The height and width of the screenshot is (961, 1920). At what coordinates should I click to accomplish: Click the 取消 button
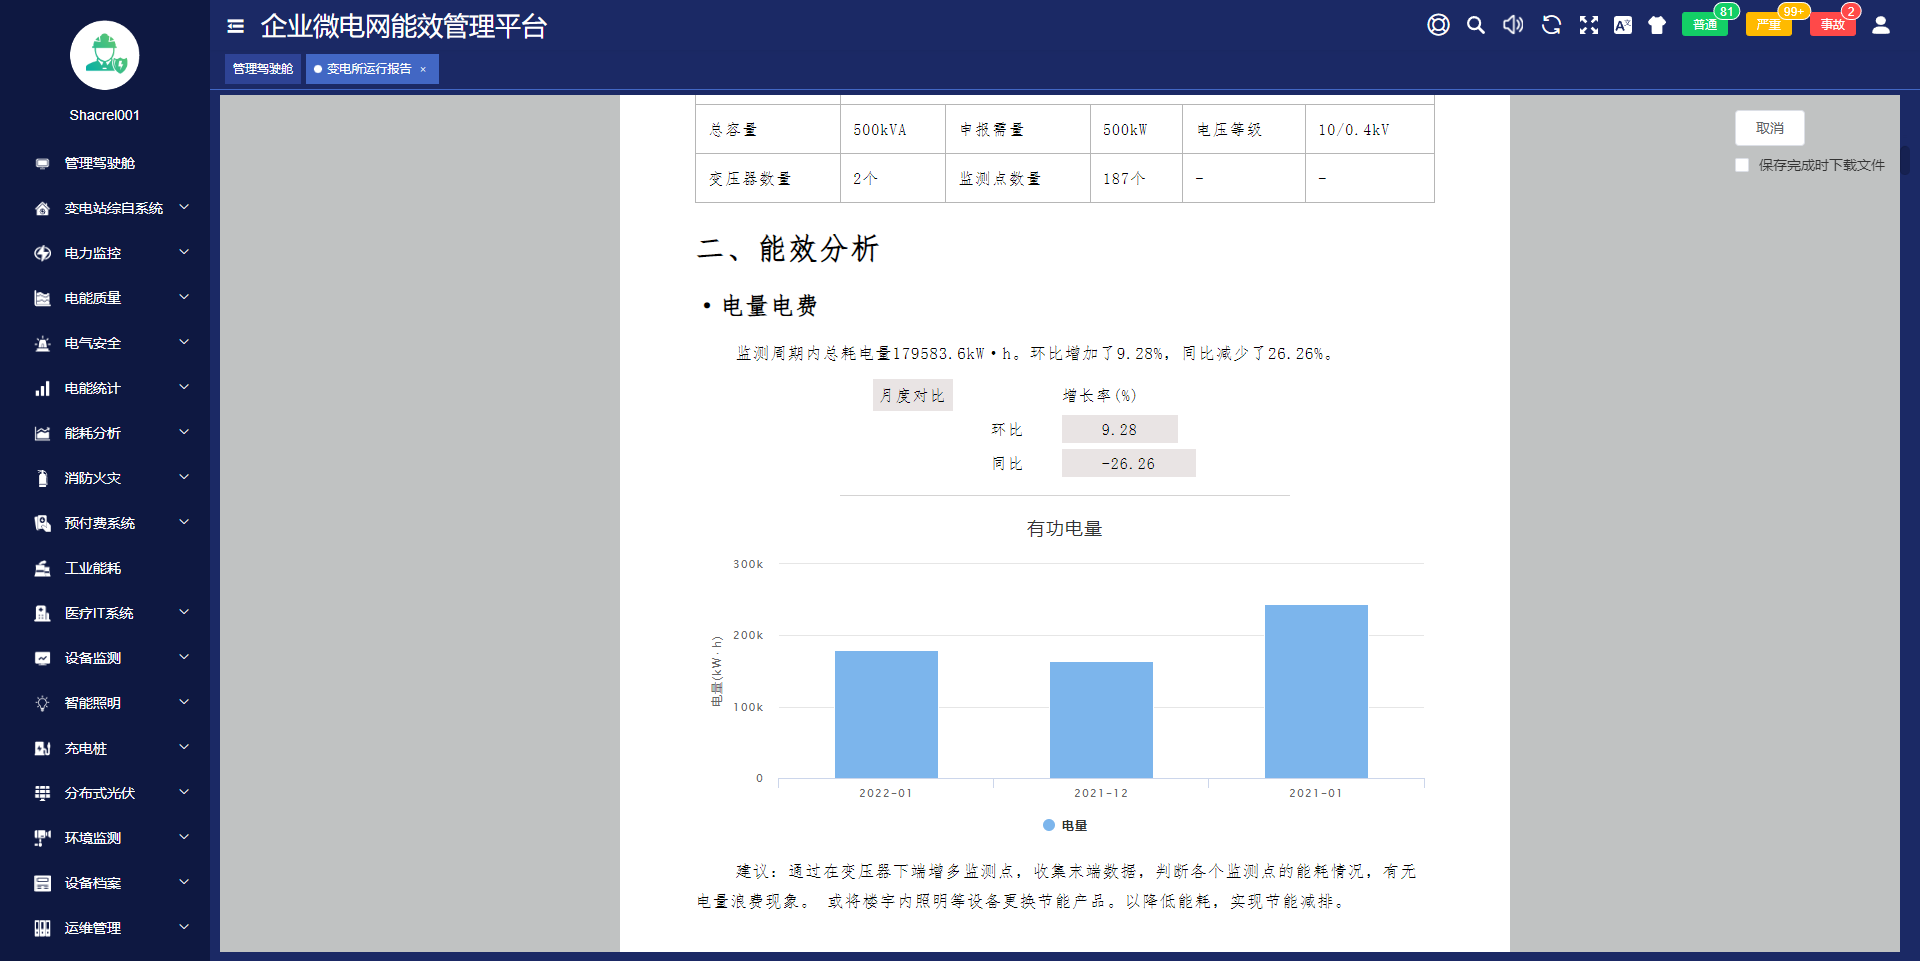(1769, 128)
